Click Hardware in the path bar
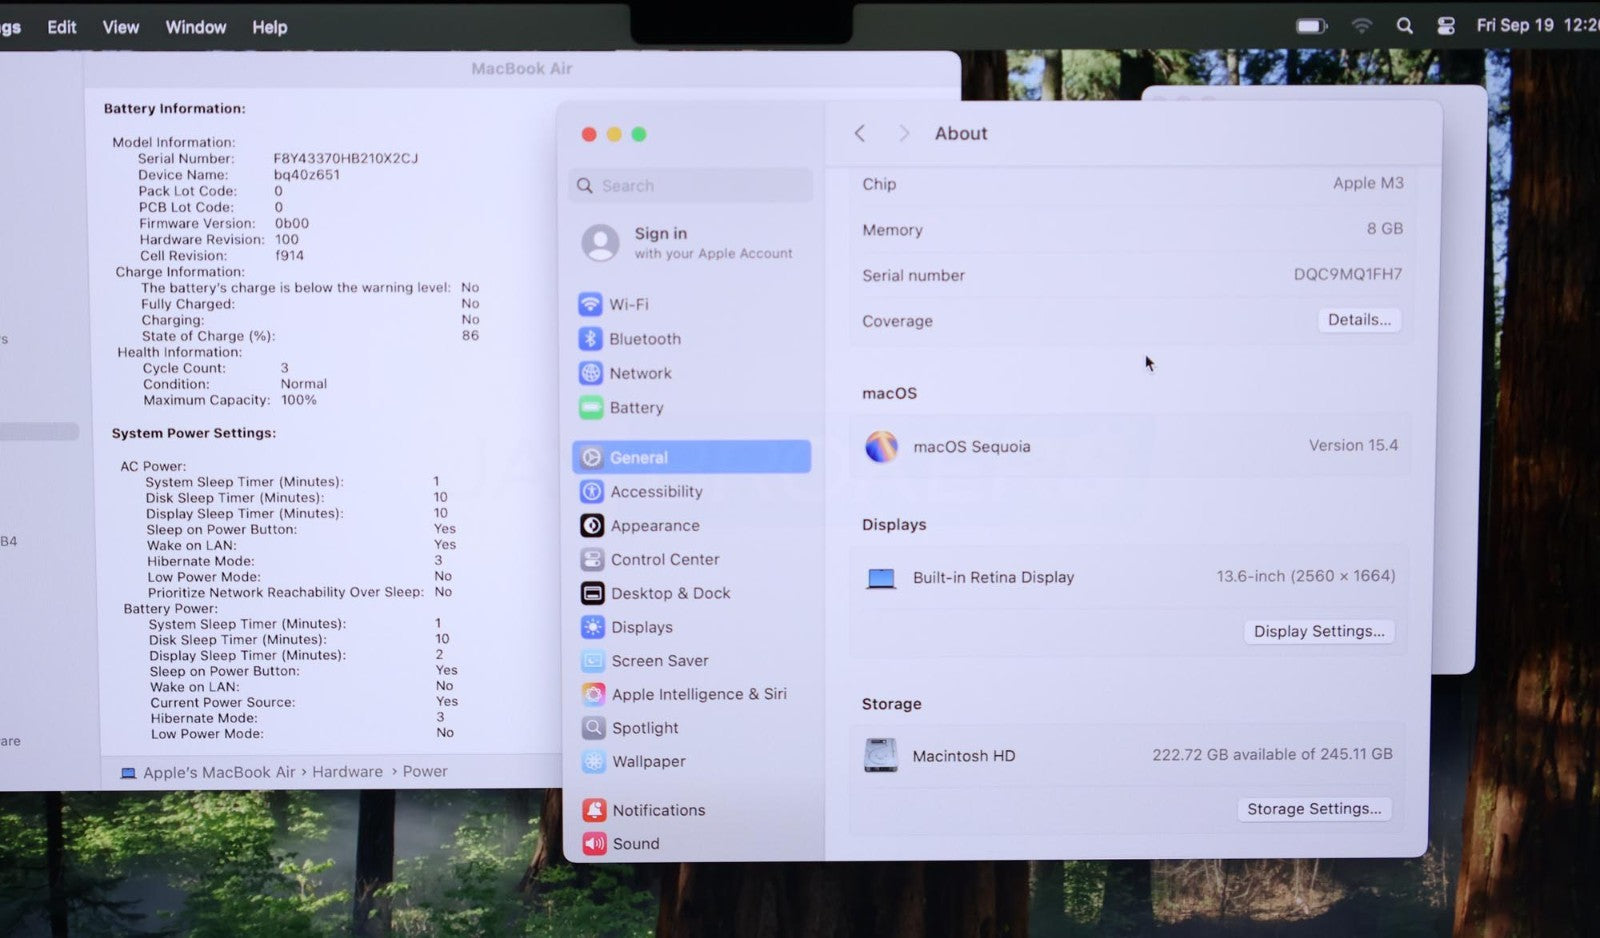Screen dimensions: 1600x938 (347, 772)
